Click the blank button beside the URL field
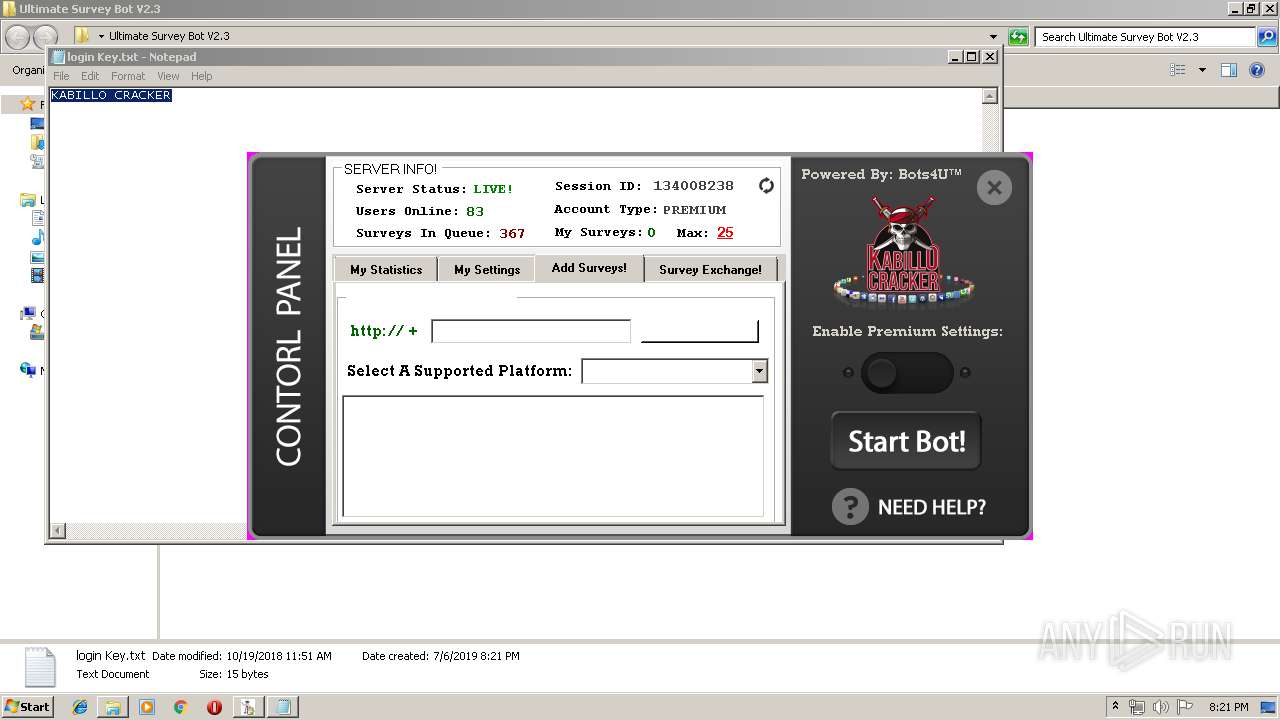Image resolution: width=1280 pixels, height=720 pixels. (x=700, y=331)
